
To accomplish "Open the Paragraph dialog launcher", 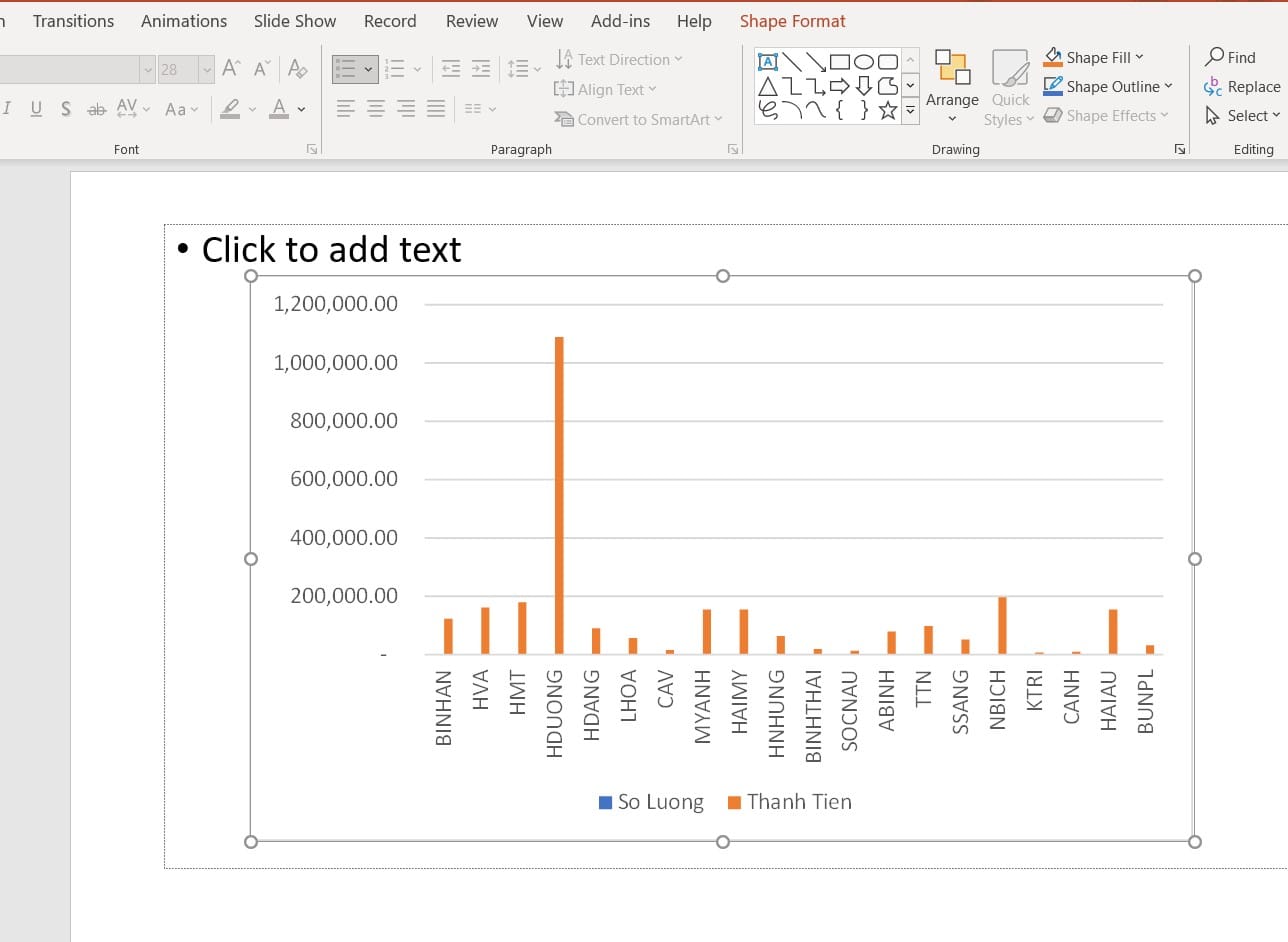I will point(733,149).
